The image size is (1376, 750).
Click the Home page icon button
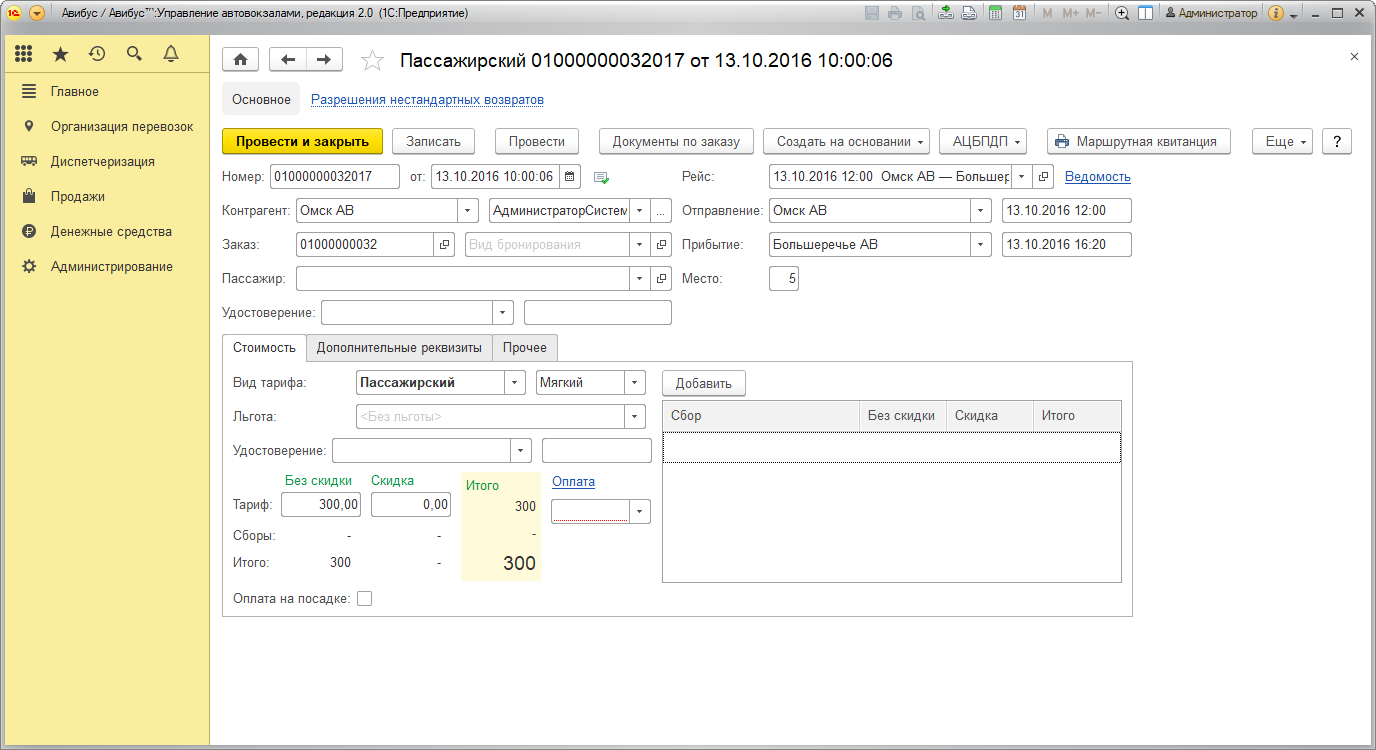pos(240,60)
